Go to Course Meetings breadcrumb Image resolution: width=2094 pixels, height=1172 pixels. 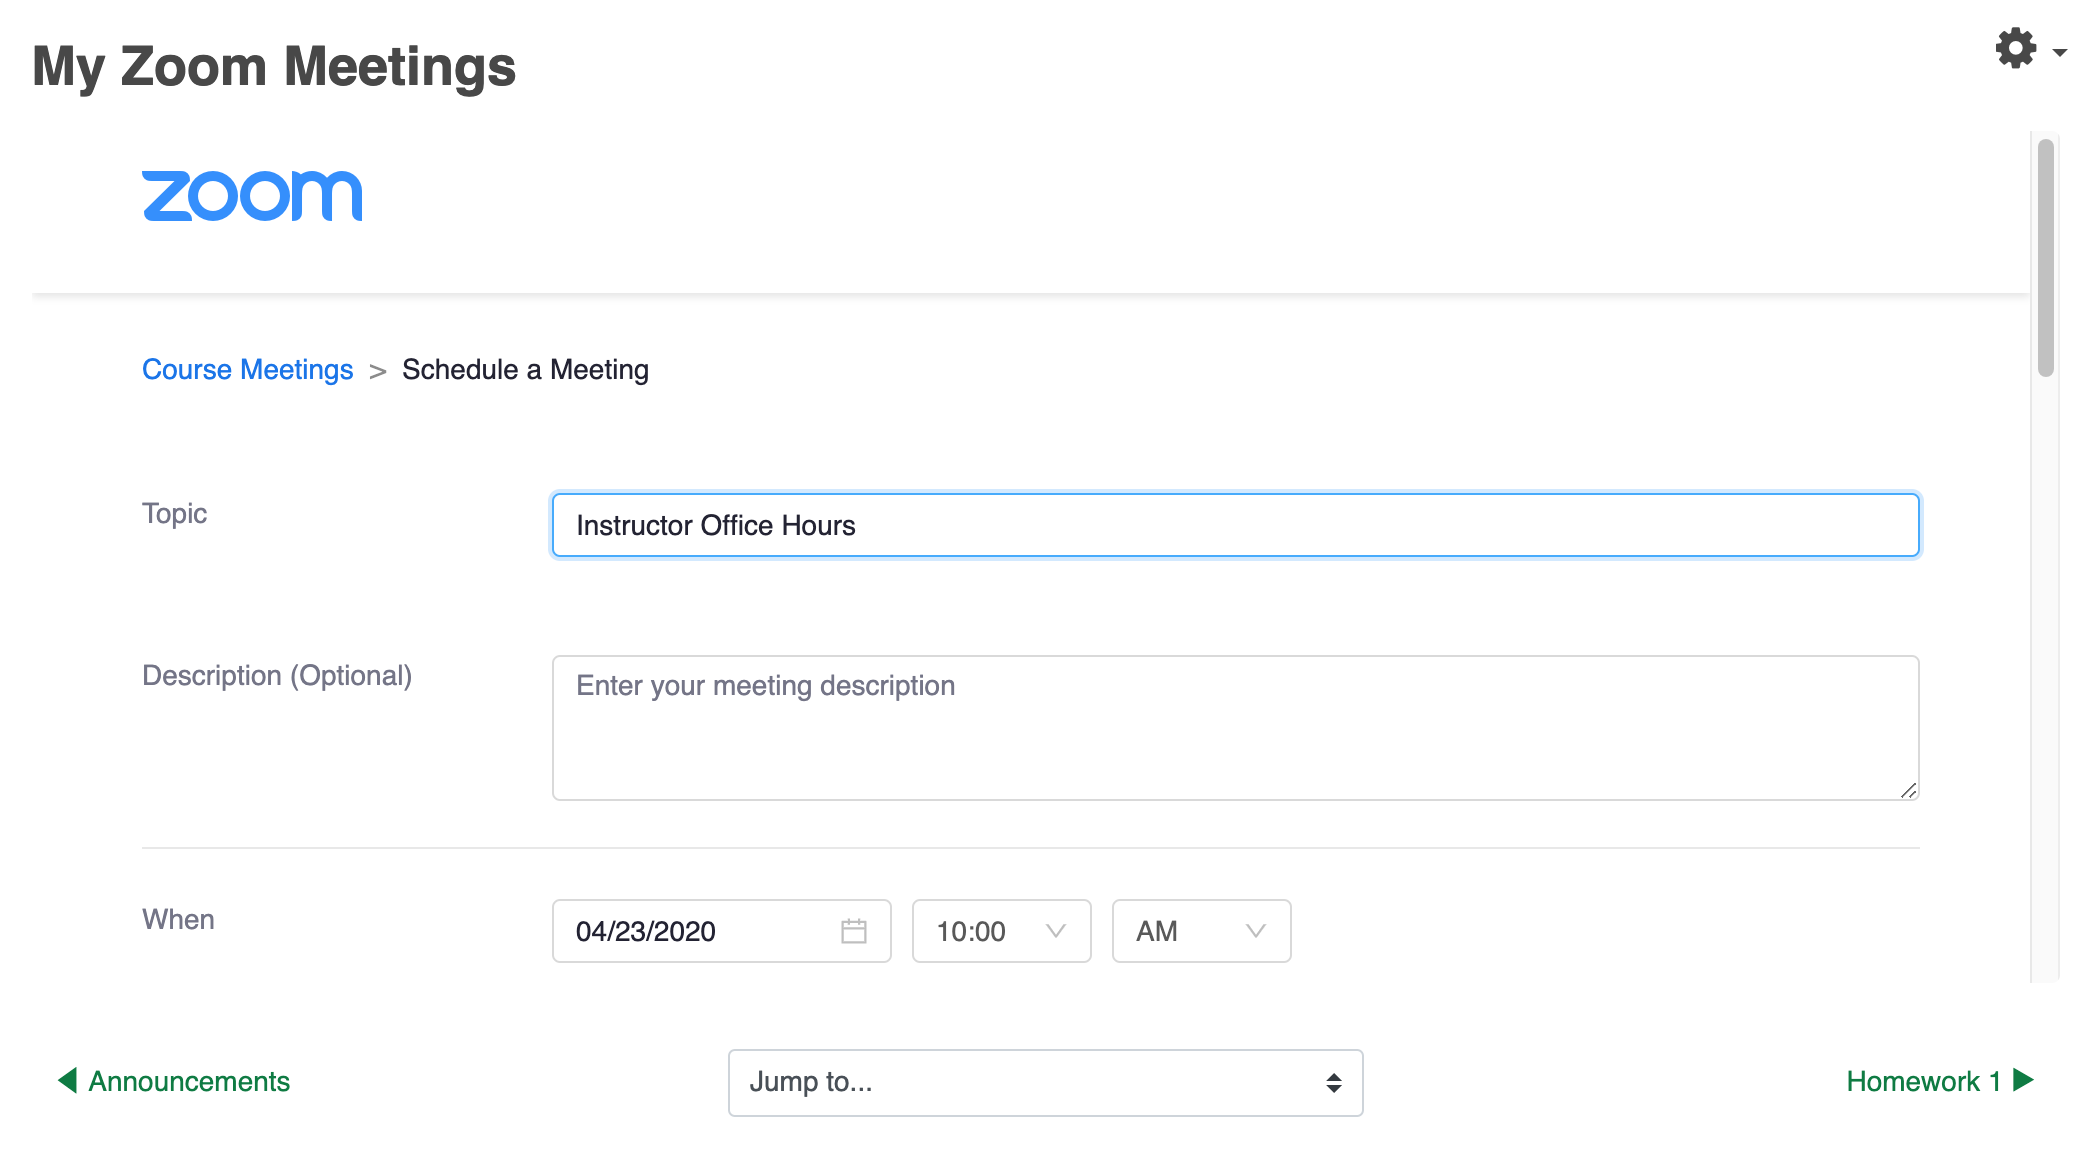(247, 370)
